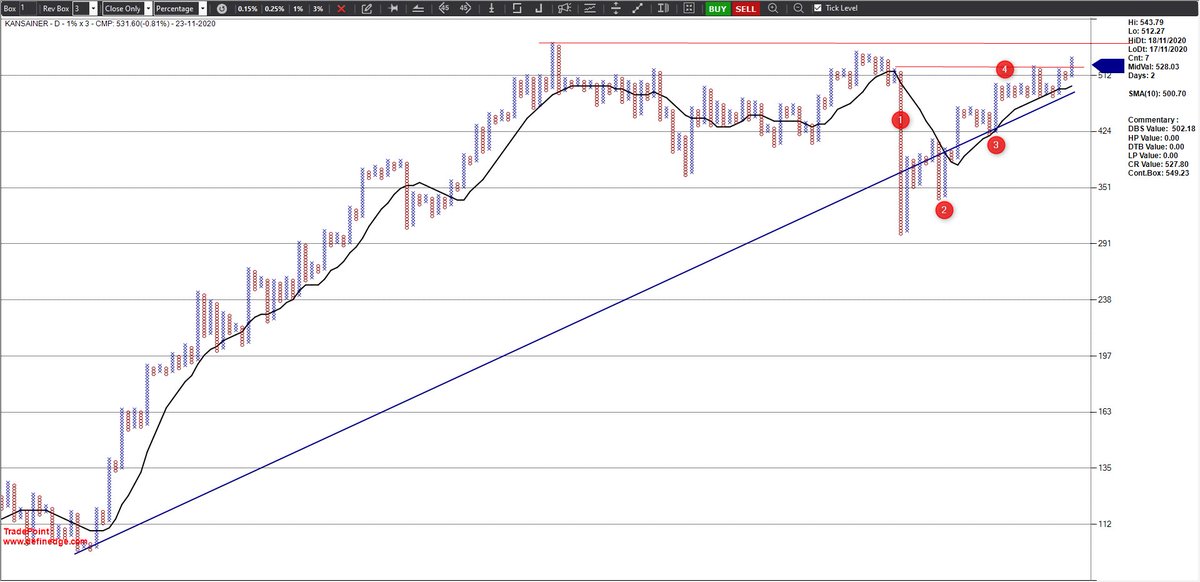This screenshot has height=582, width=1200.
Task: Click the line chart indicator icon
Action: click(590, 7)
